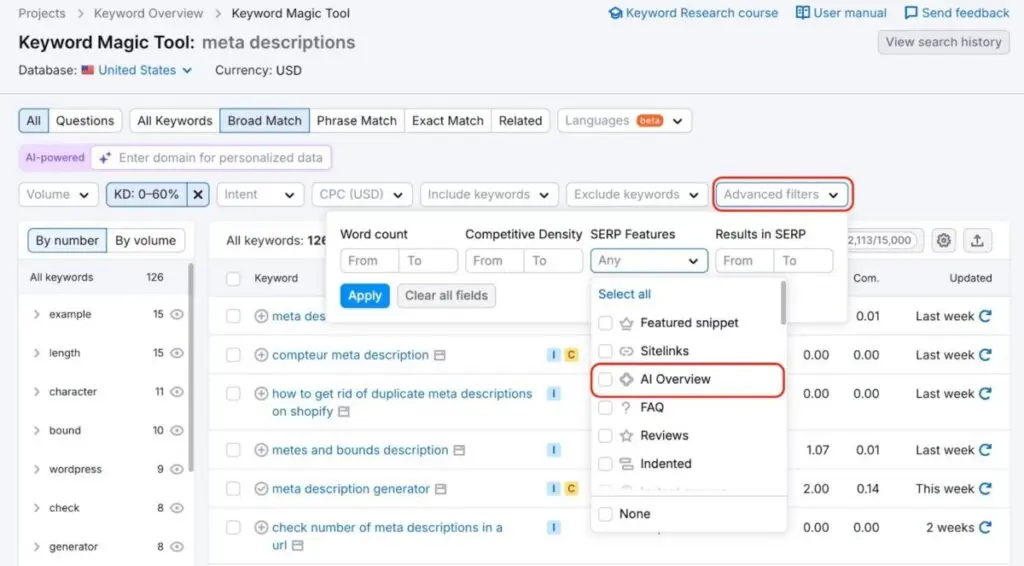
Task: Click SERP icon next to meta description generator
Action: tap(441, 489)
